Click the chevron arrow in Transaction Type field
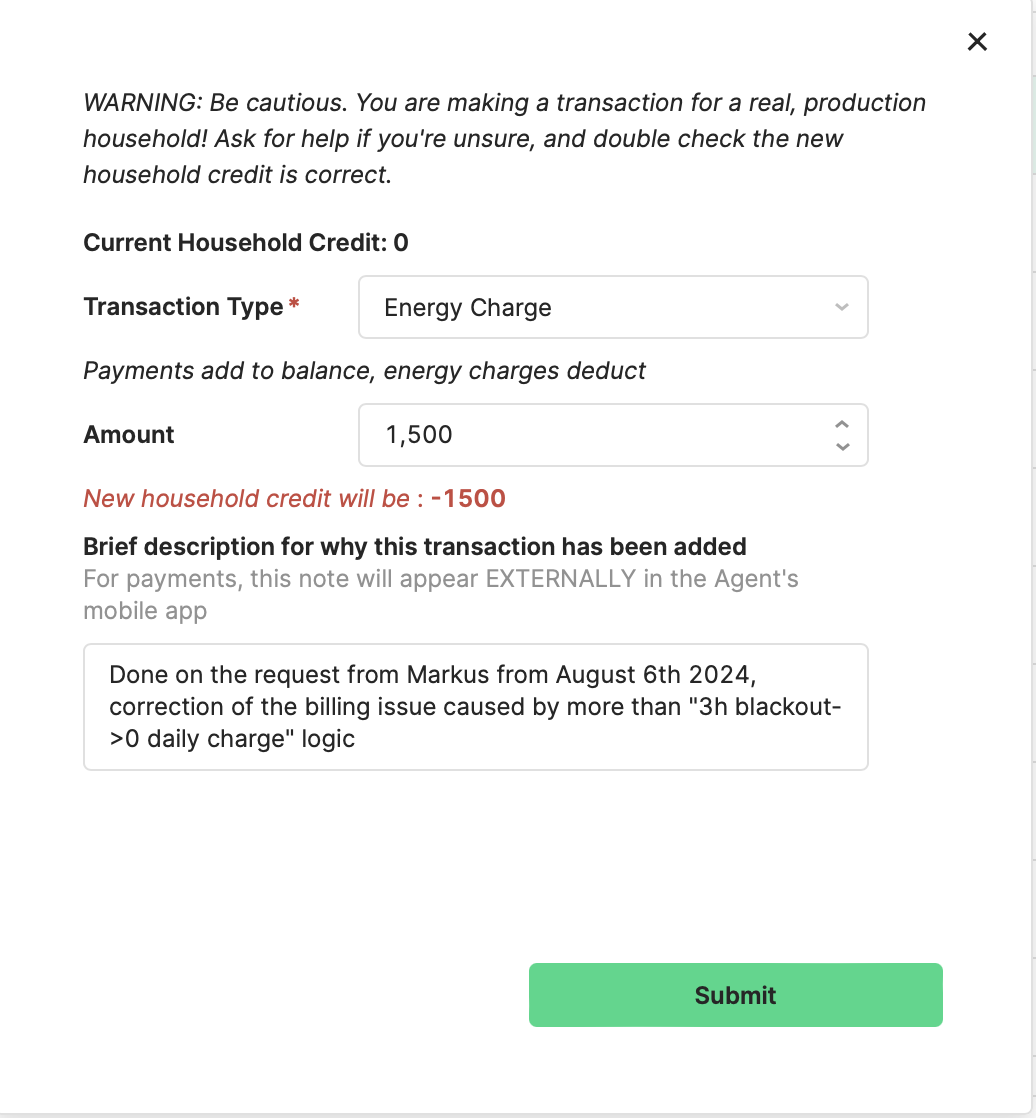The width and height of the screenshot is (1036, 1118). pos(842,307)
